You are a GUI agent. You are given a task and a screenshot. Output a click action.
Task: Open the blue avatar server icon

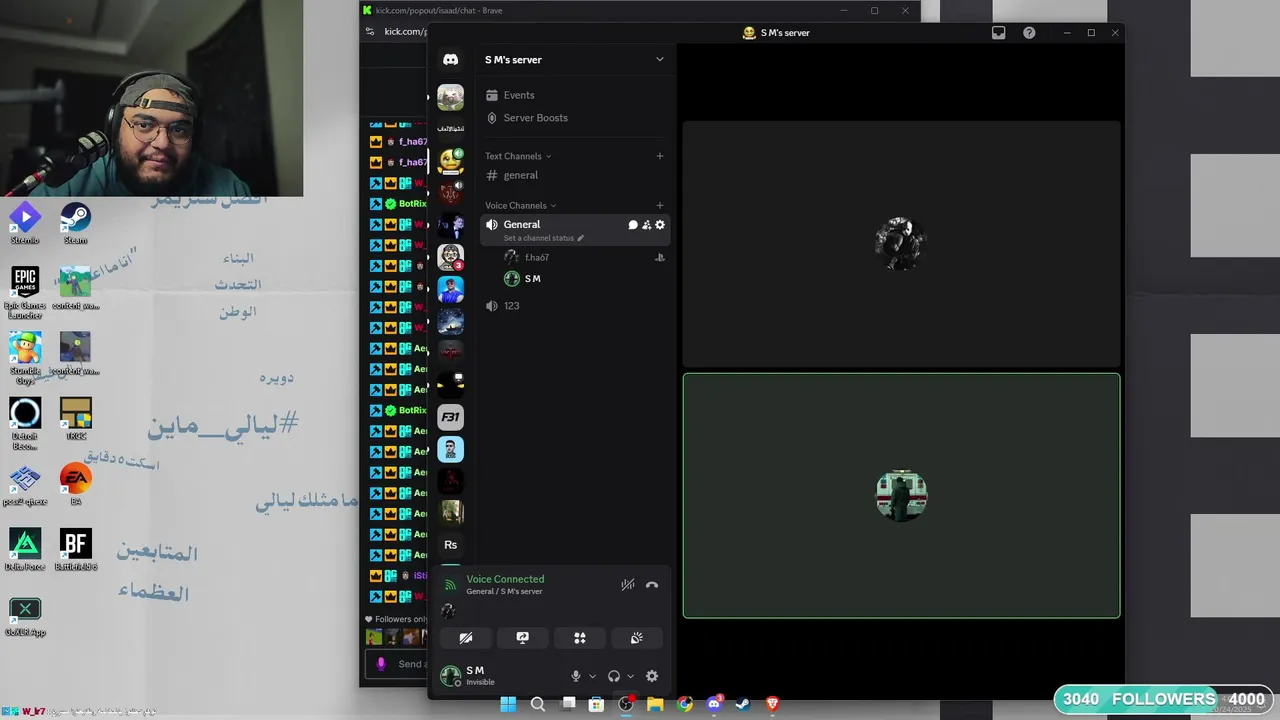pos(450,289)
